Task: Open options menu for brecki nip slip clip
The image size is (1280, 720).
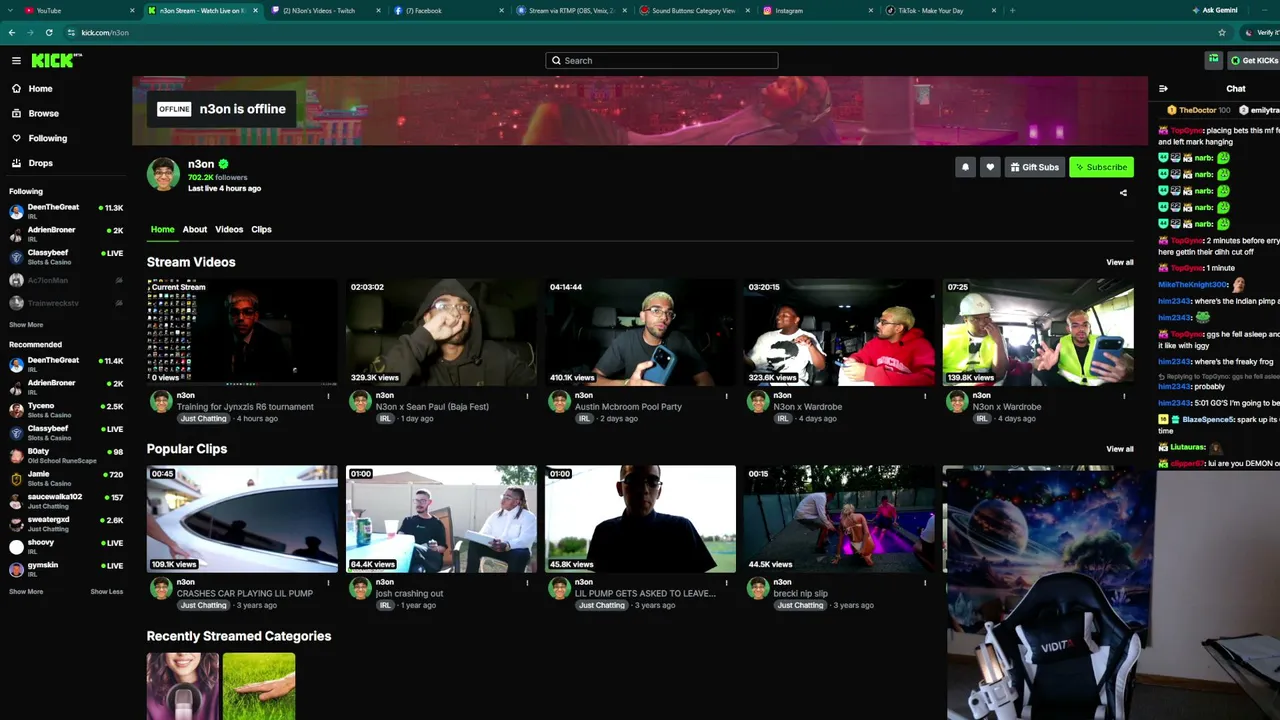Action: (x=925, y=582)
